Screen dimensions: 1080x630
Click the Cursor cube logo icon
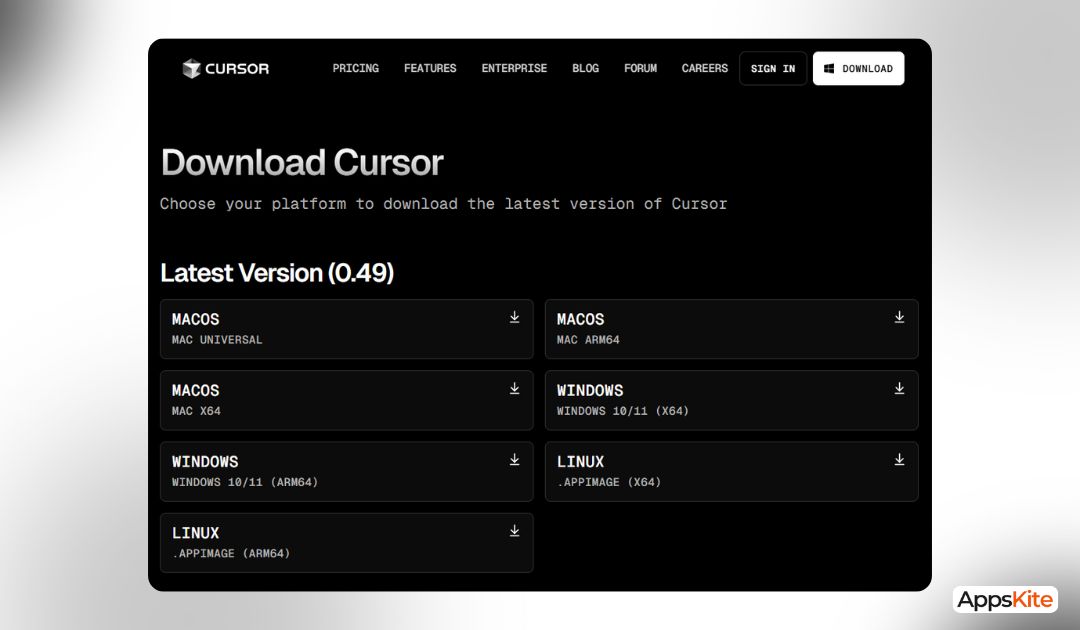191,68
